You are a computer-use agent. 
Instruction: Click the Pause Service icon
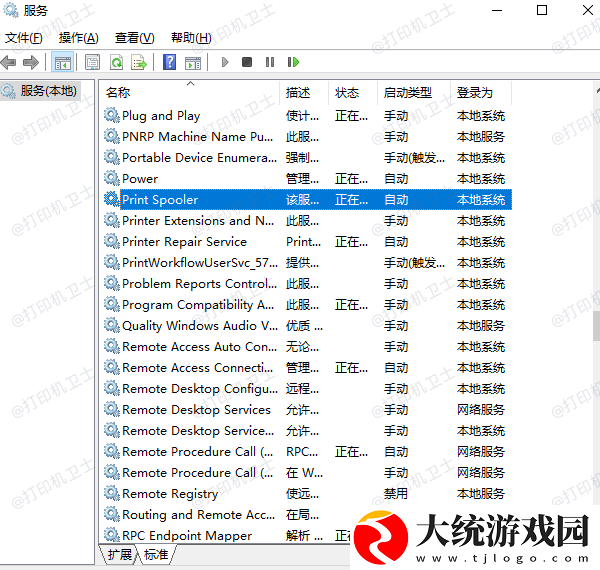[x=270, y=62]
